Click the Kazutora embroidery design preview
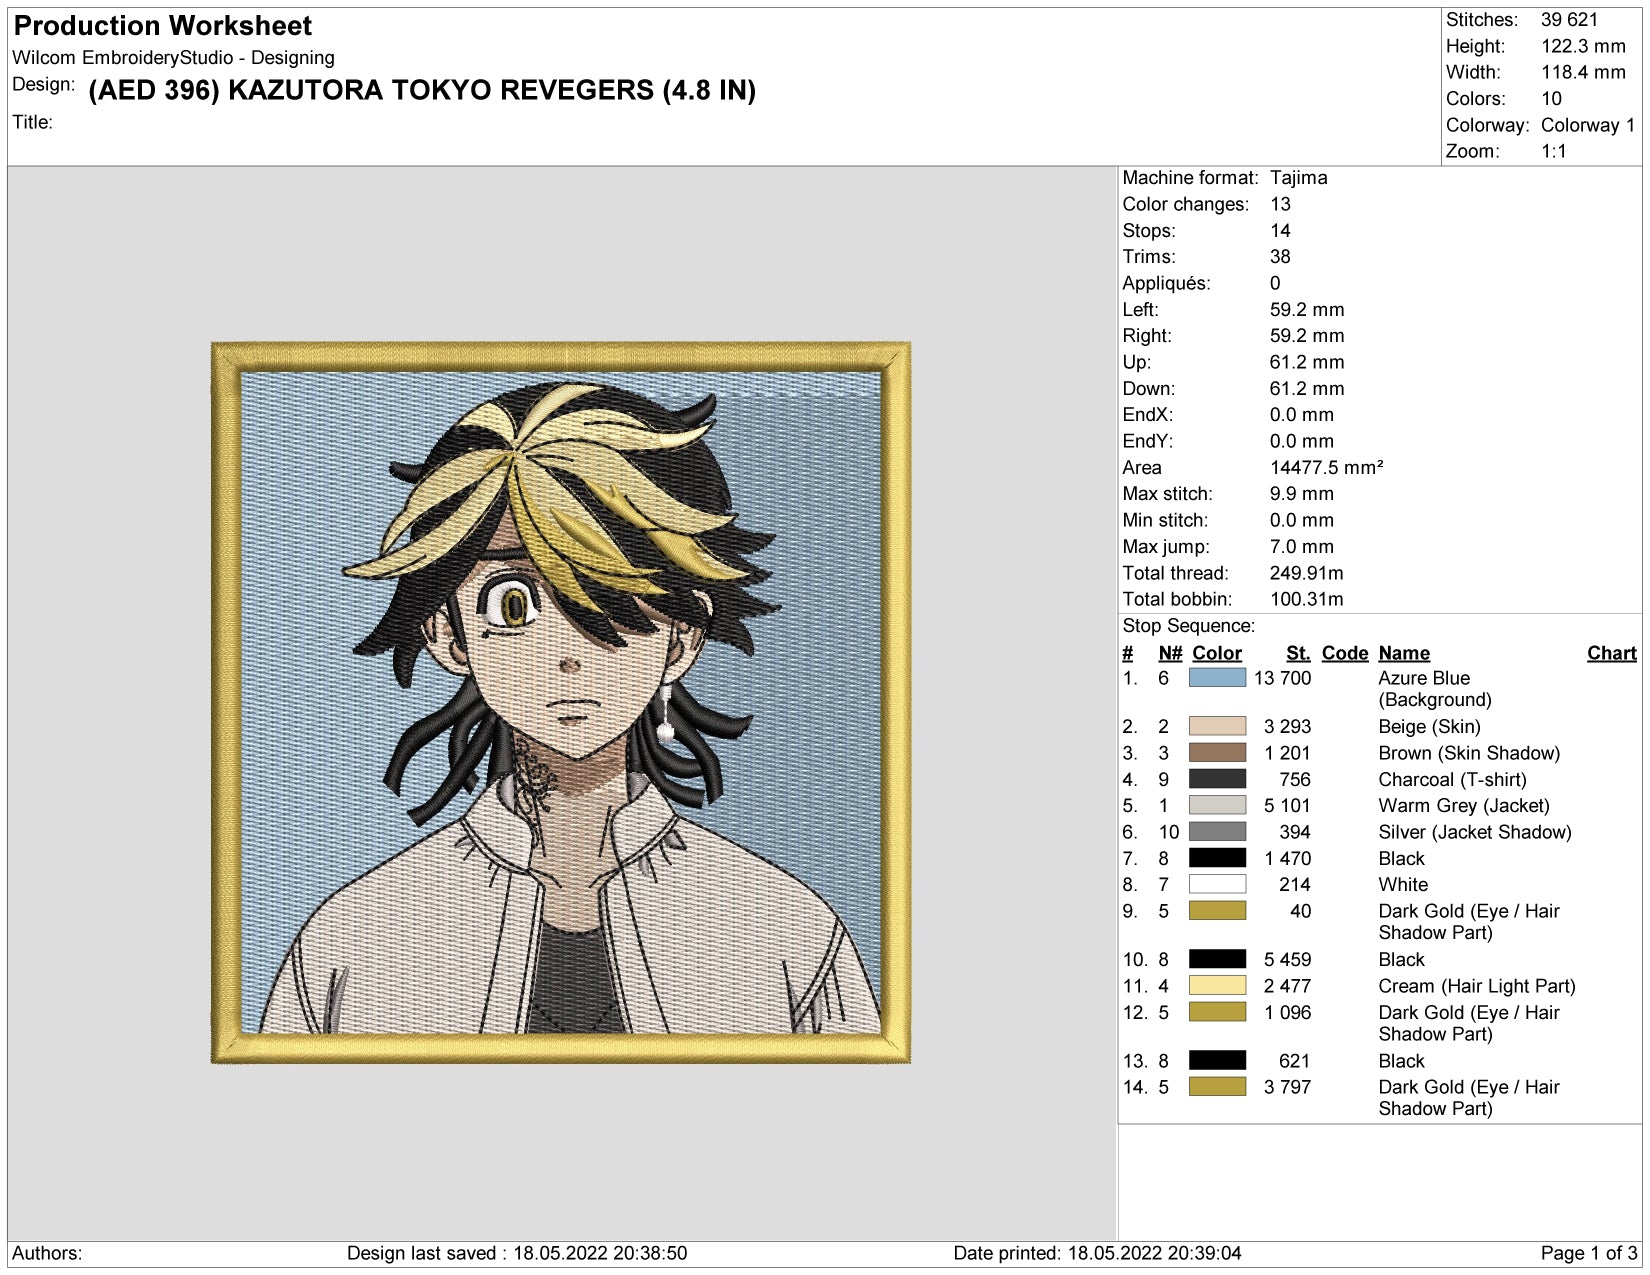Image resolution: width=1650 pixels, height=1275 pixels. coord(561,702)
